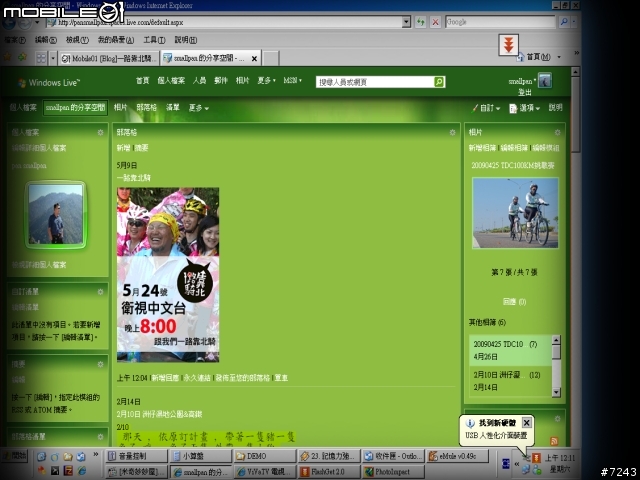Viewport: 640px width, 480px height.
Task: Close the 找到新硬體 balloon notification
Action: pos(527,422)
